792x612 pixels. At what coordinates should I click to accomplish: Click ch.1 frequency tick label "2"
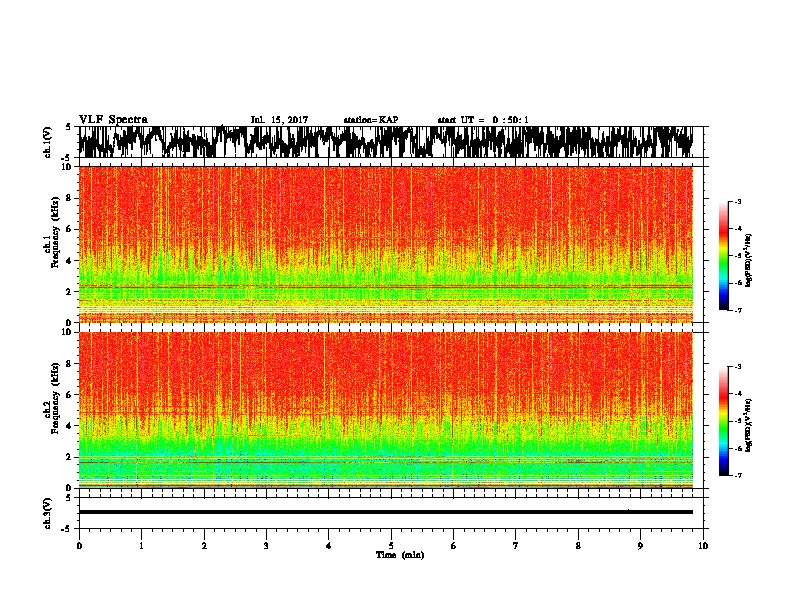69,291
